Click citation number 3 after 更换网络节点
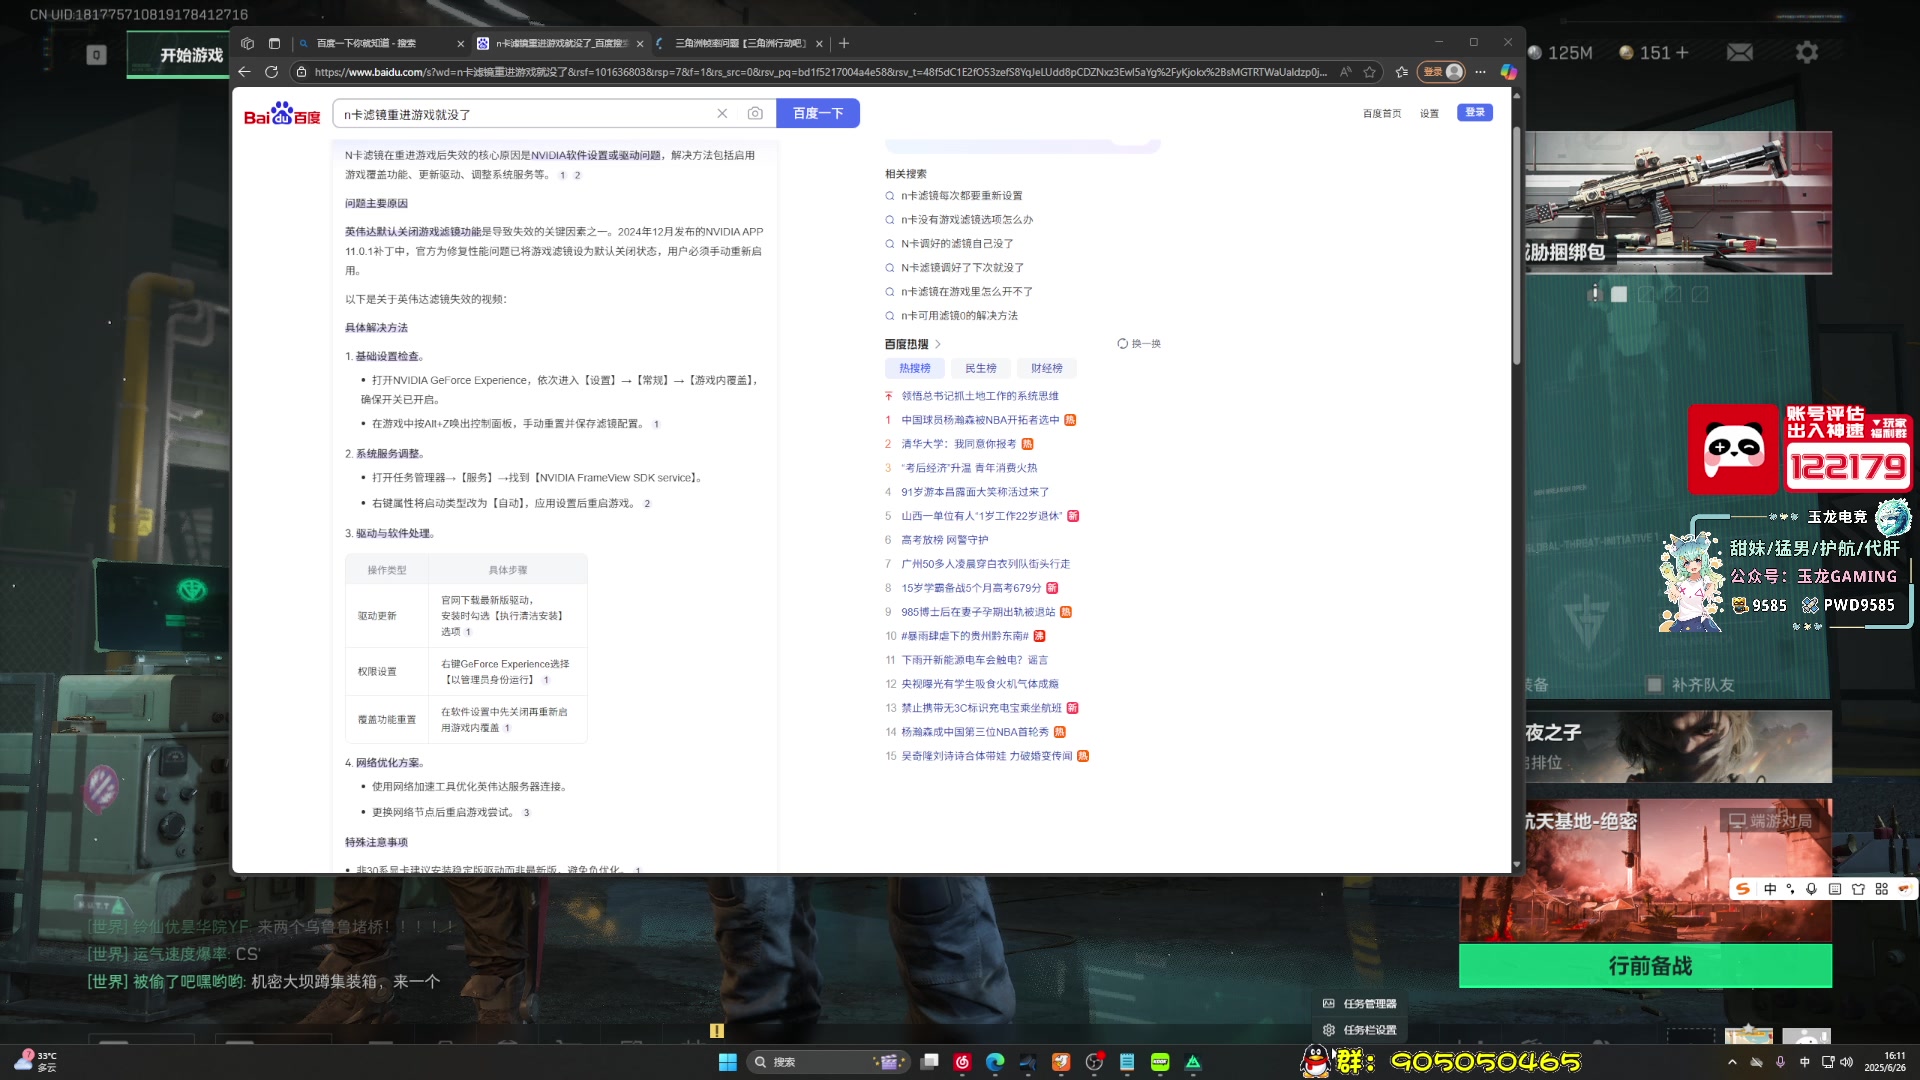 [x=526, y=813]
